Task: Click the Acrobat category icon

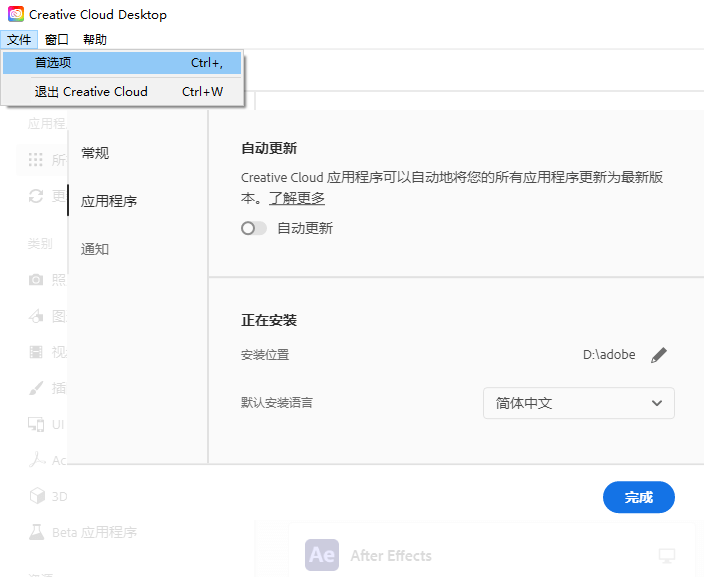Action: [x=37, y=460]
